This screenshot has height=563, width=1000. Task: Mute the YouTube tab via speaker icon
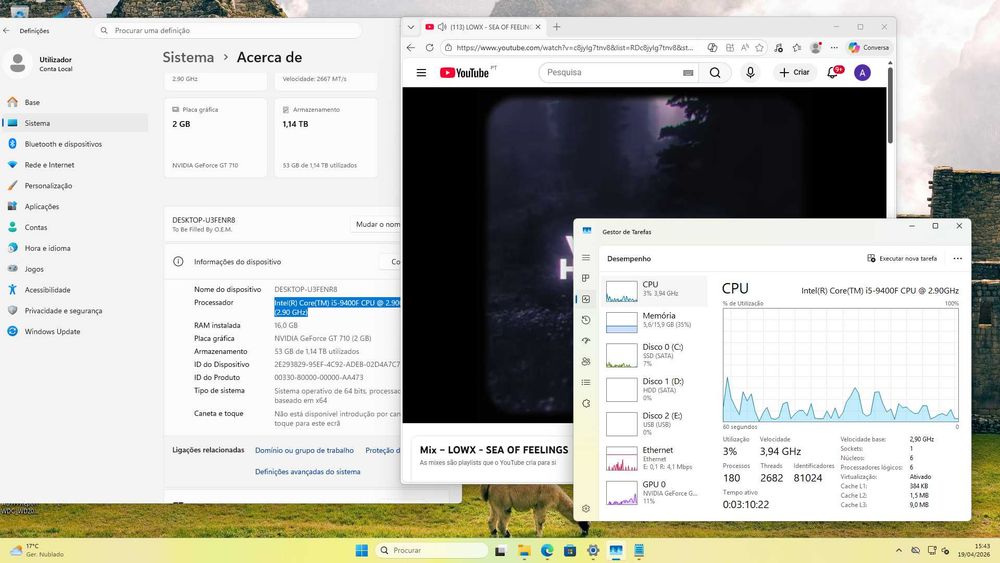coord(441,27)
